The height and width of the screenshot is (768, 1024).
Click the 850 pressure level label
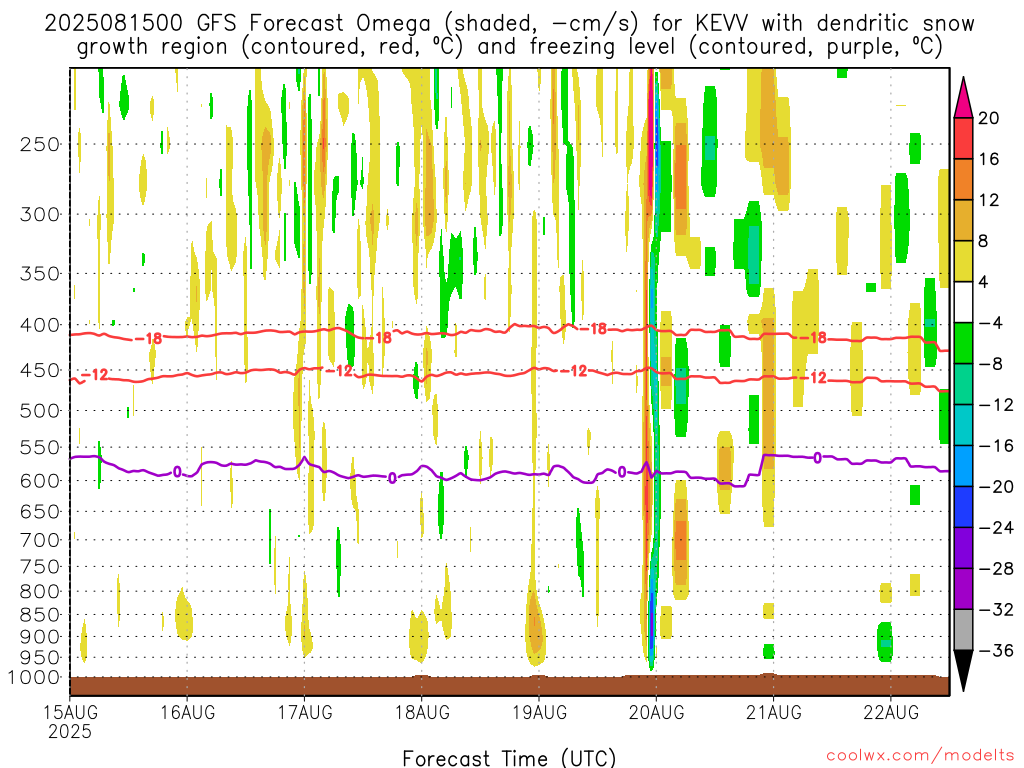40,615
